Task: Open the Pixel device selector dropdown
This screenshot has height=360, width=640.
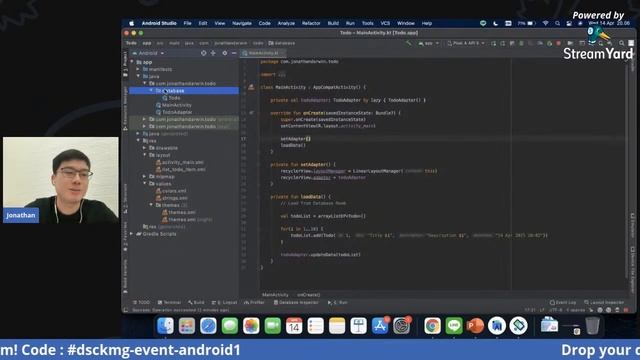Action: pyautogui.click(x=466, y=43)
